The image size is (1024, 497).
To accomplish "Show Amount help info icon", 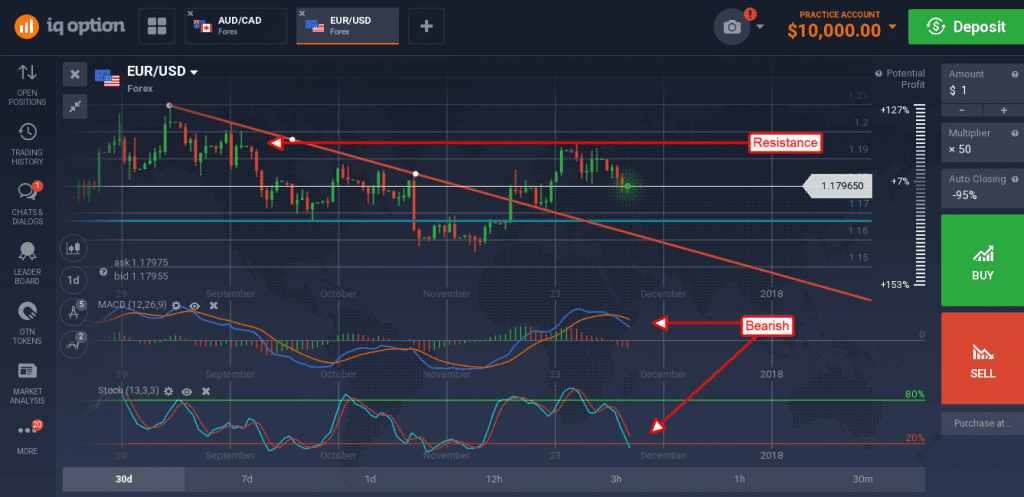I will click(1014, 74).
